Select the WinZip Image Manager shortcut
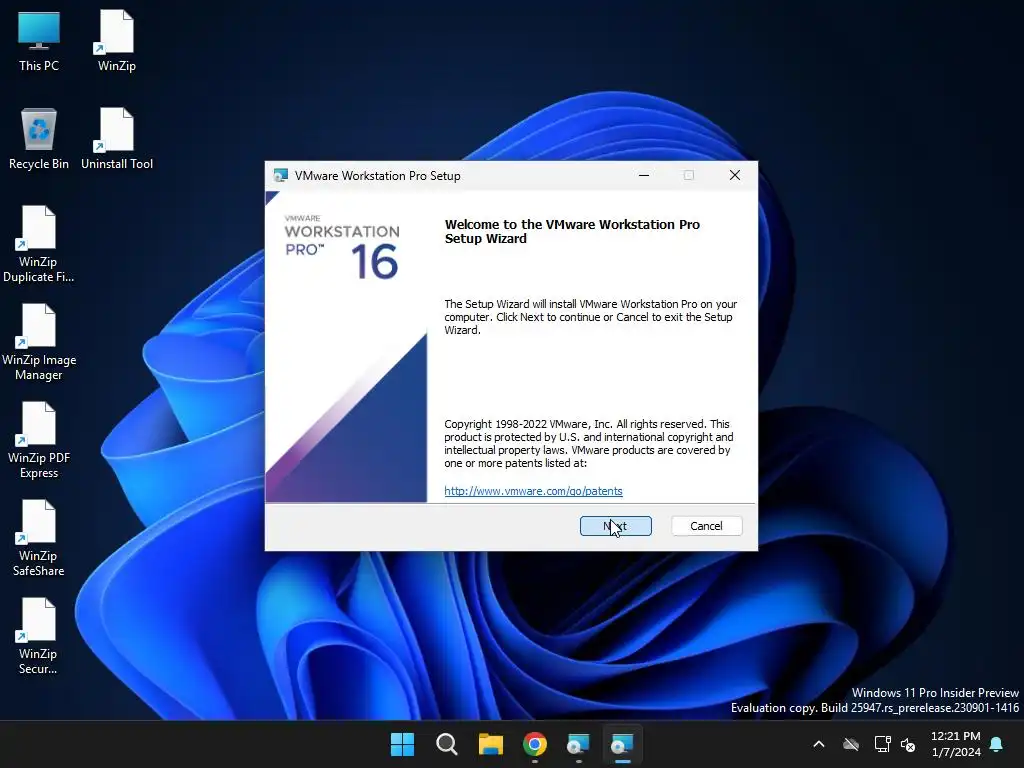 39,342
